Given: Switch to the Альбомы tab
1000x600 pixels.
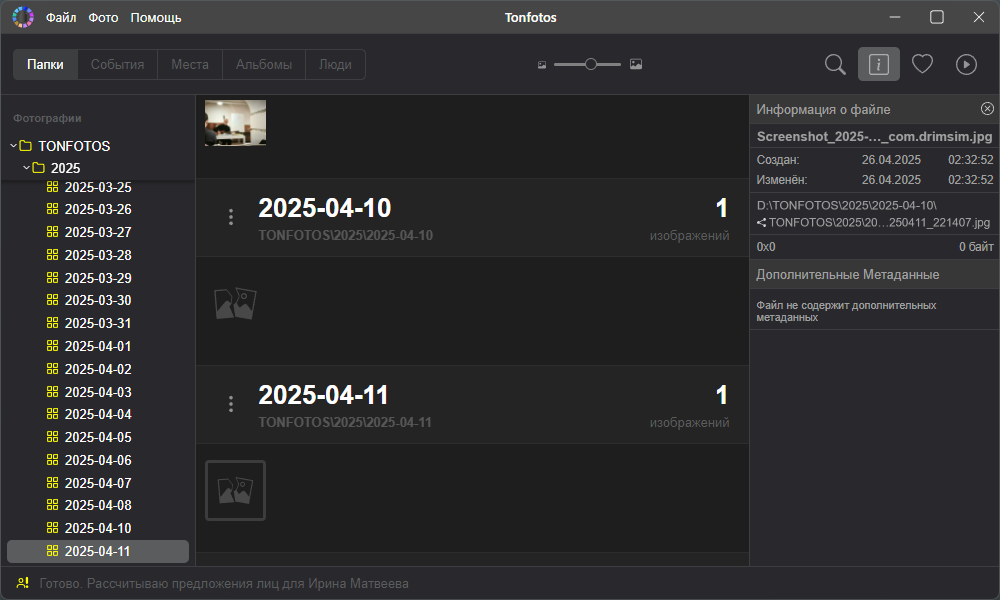Looking at the screenshot, I should [264, 64].
